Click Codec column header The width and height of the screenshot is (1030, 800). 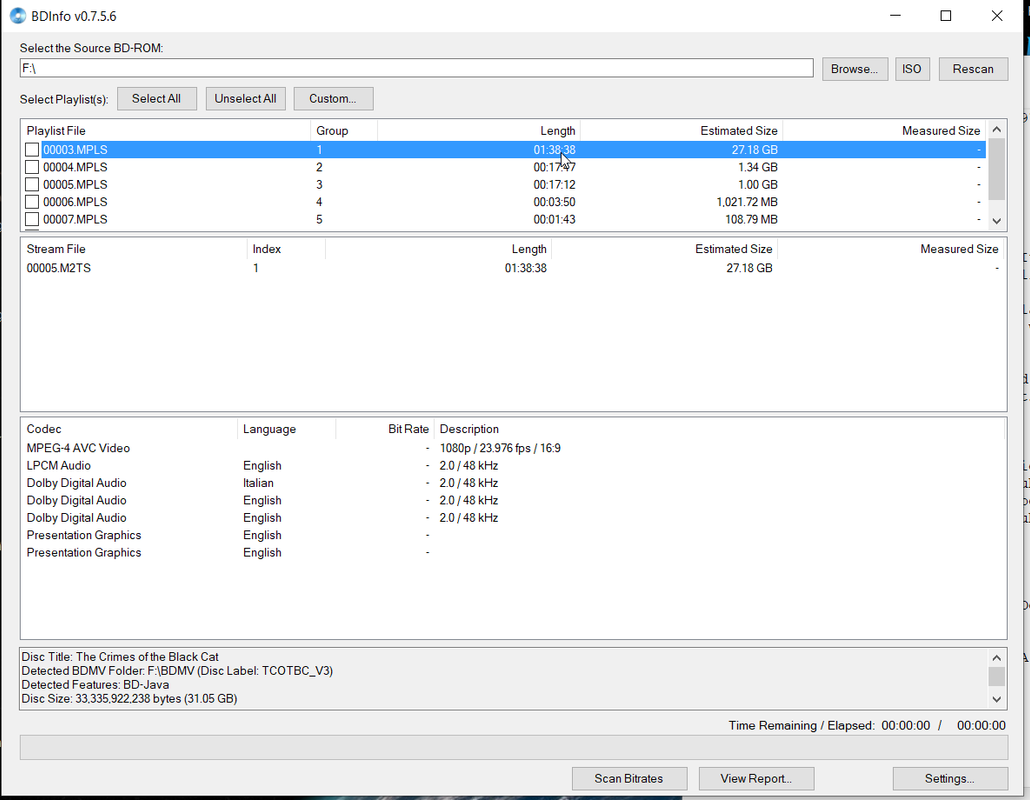[129, 429]
